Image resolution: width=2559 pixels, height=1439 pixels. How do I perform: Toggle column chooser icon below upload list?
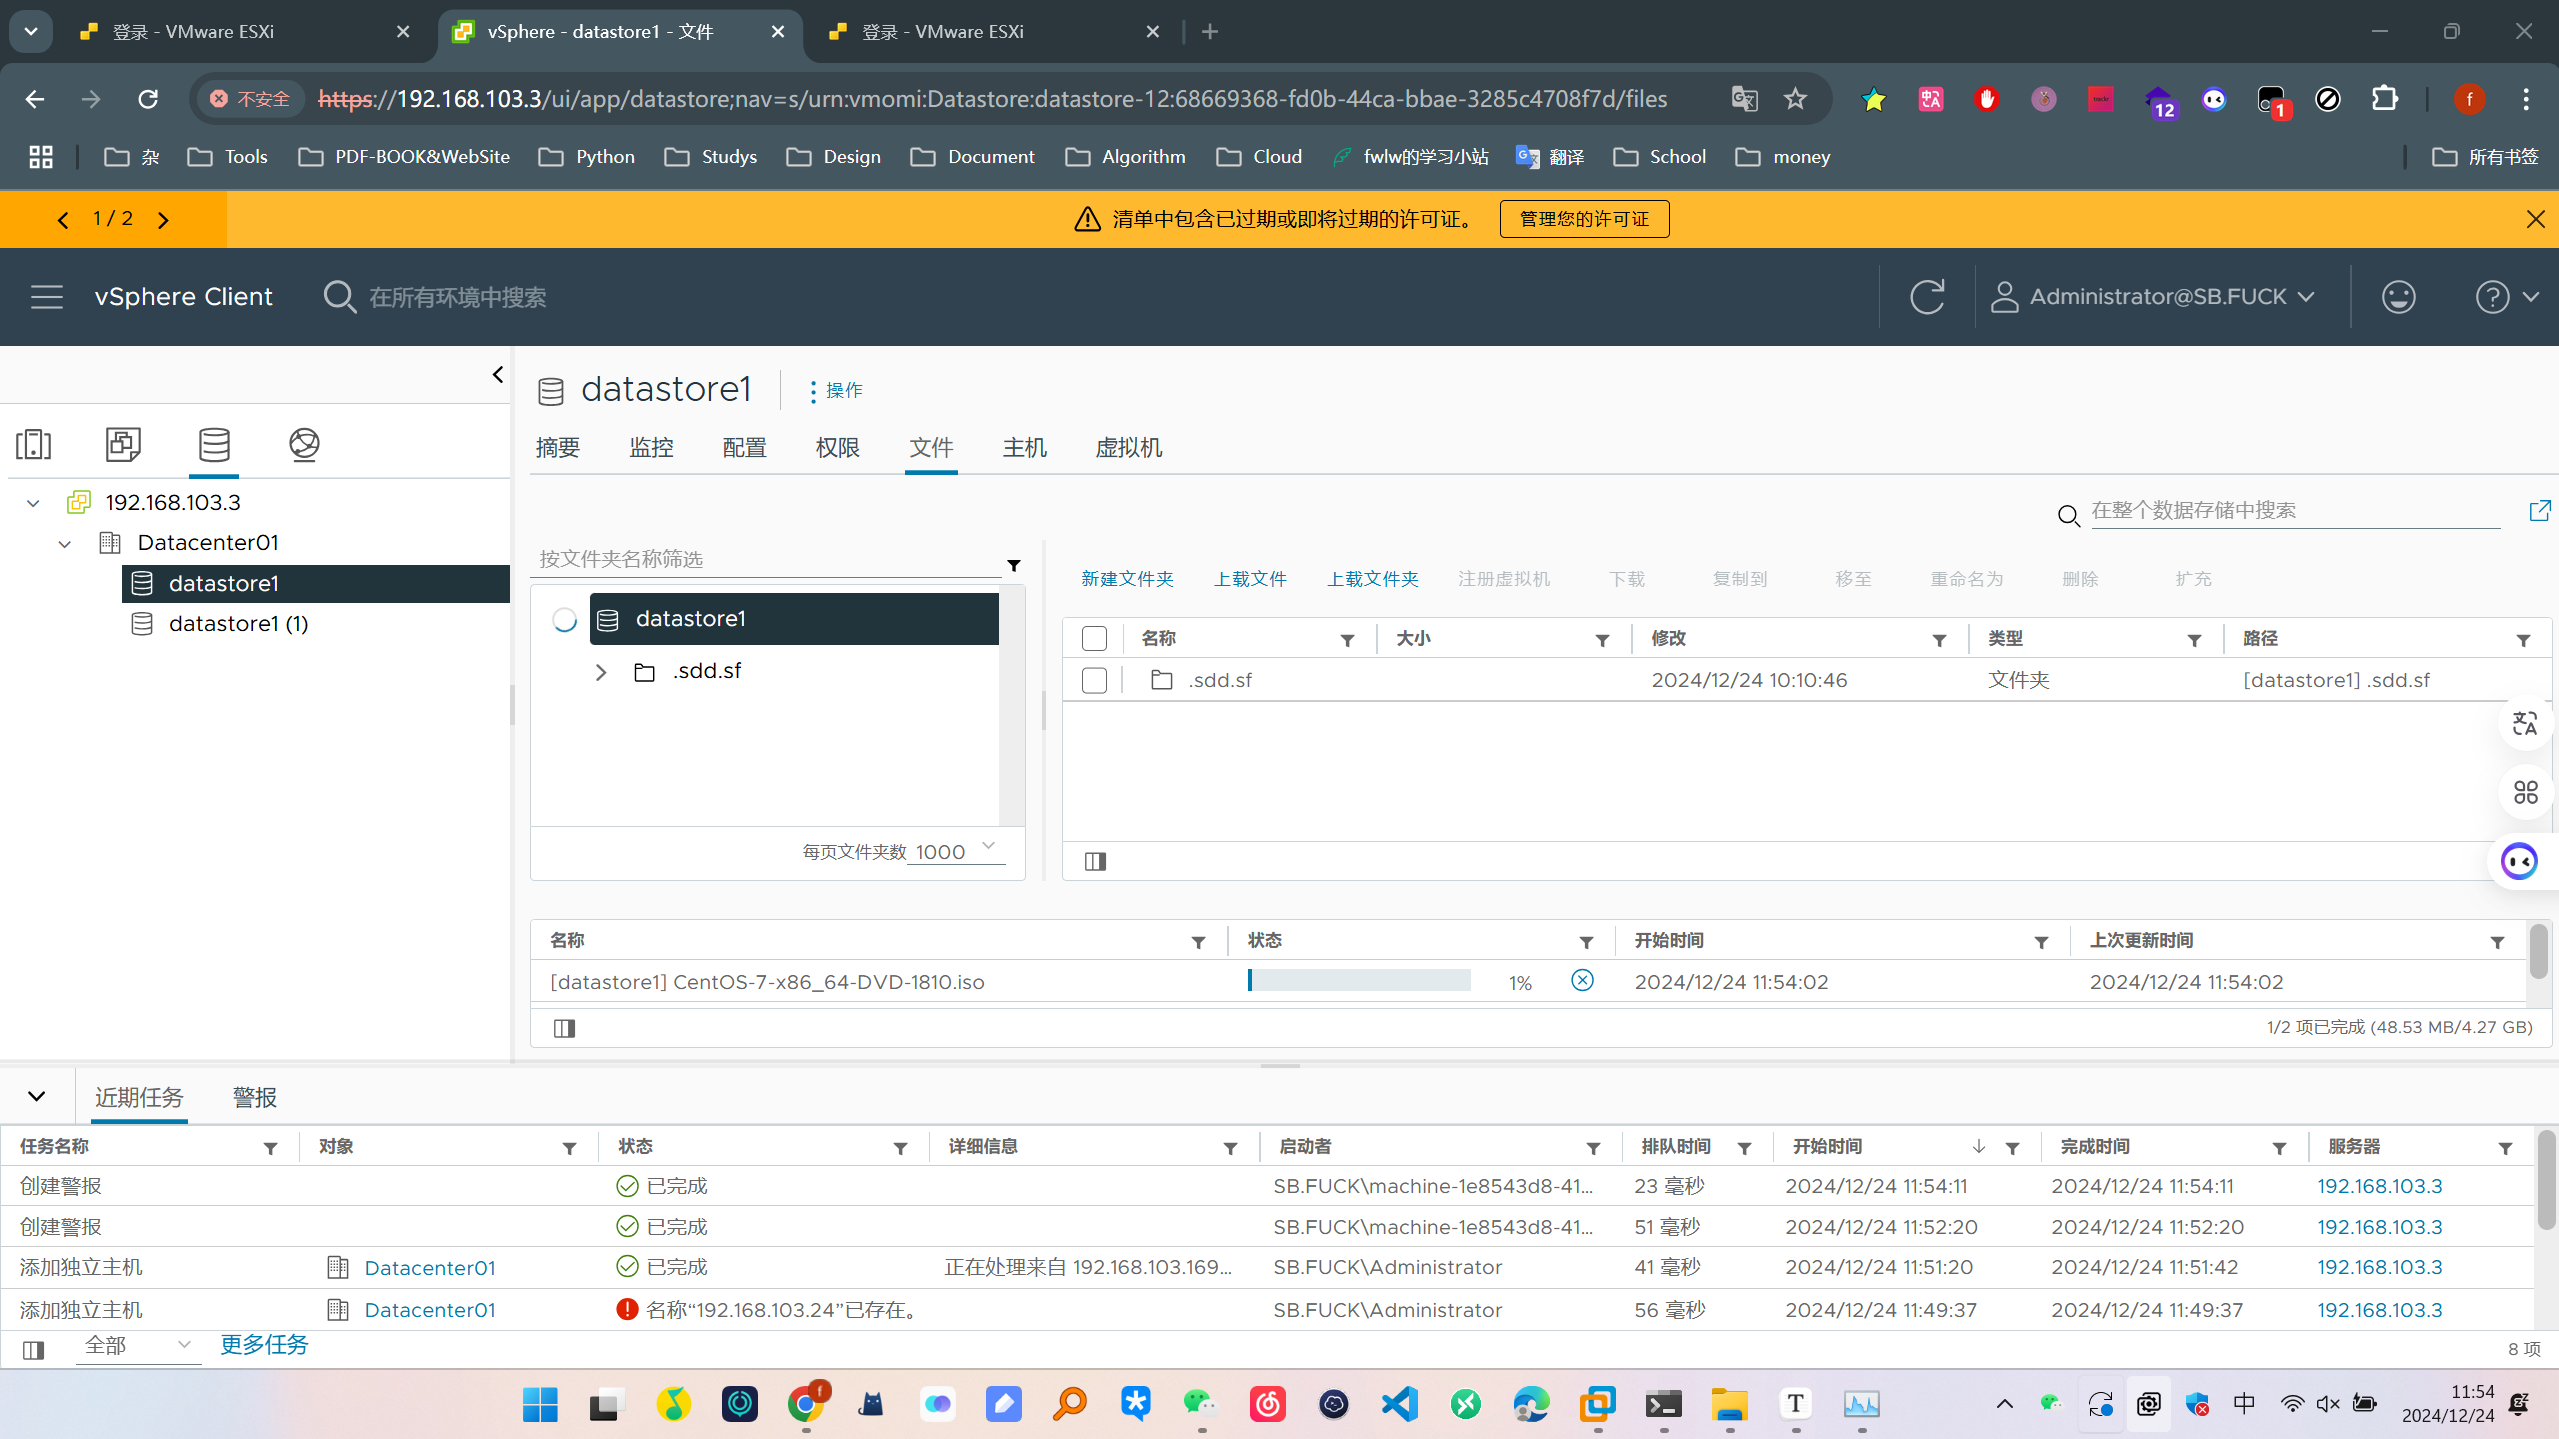tap(564, 1028)
